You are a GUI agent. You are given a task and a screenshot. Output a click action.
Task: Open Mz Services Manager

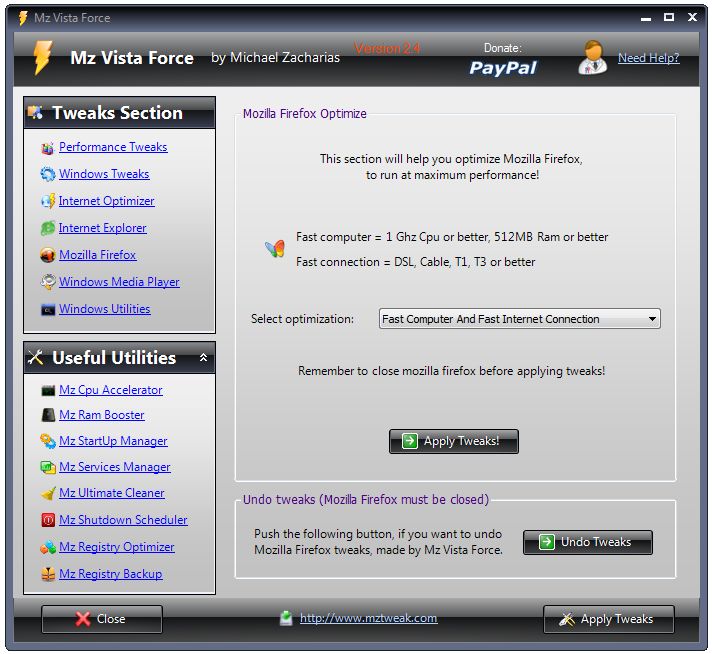point(114,467)
